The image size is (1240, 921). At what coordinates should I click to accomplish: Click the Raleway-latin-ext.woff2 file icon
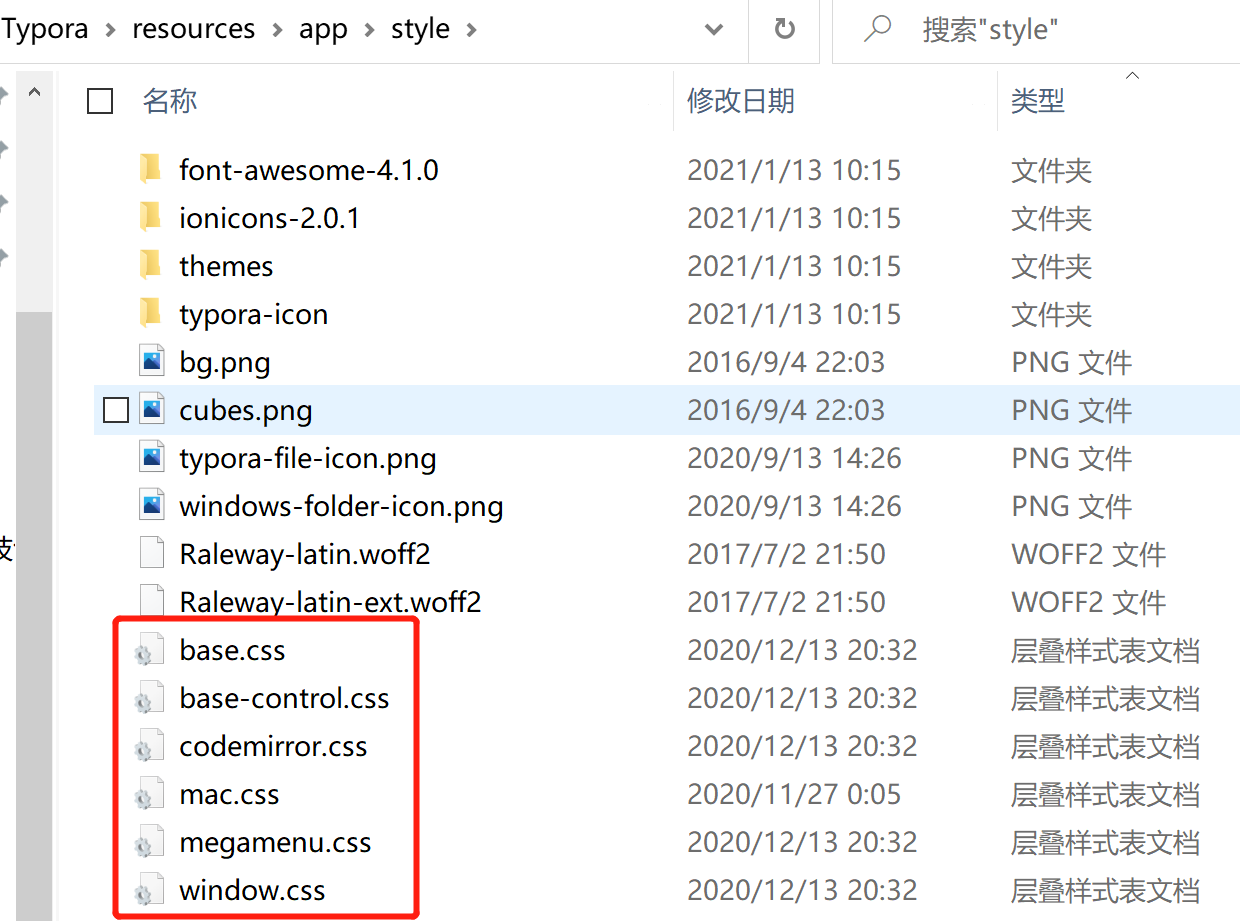(151, 601)
